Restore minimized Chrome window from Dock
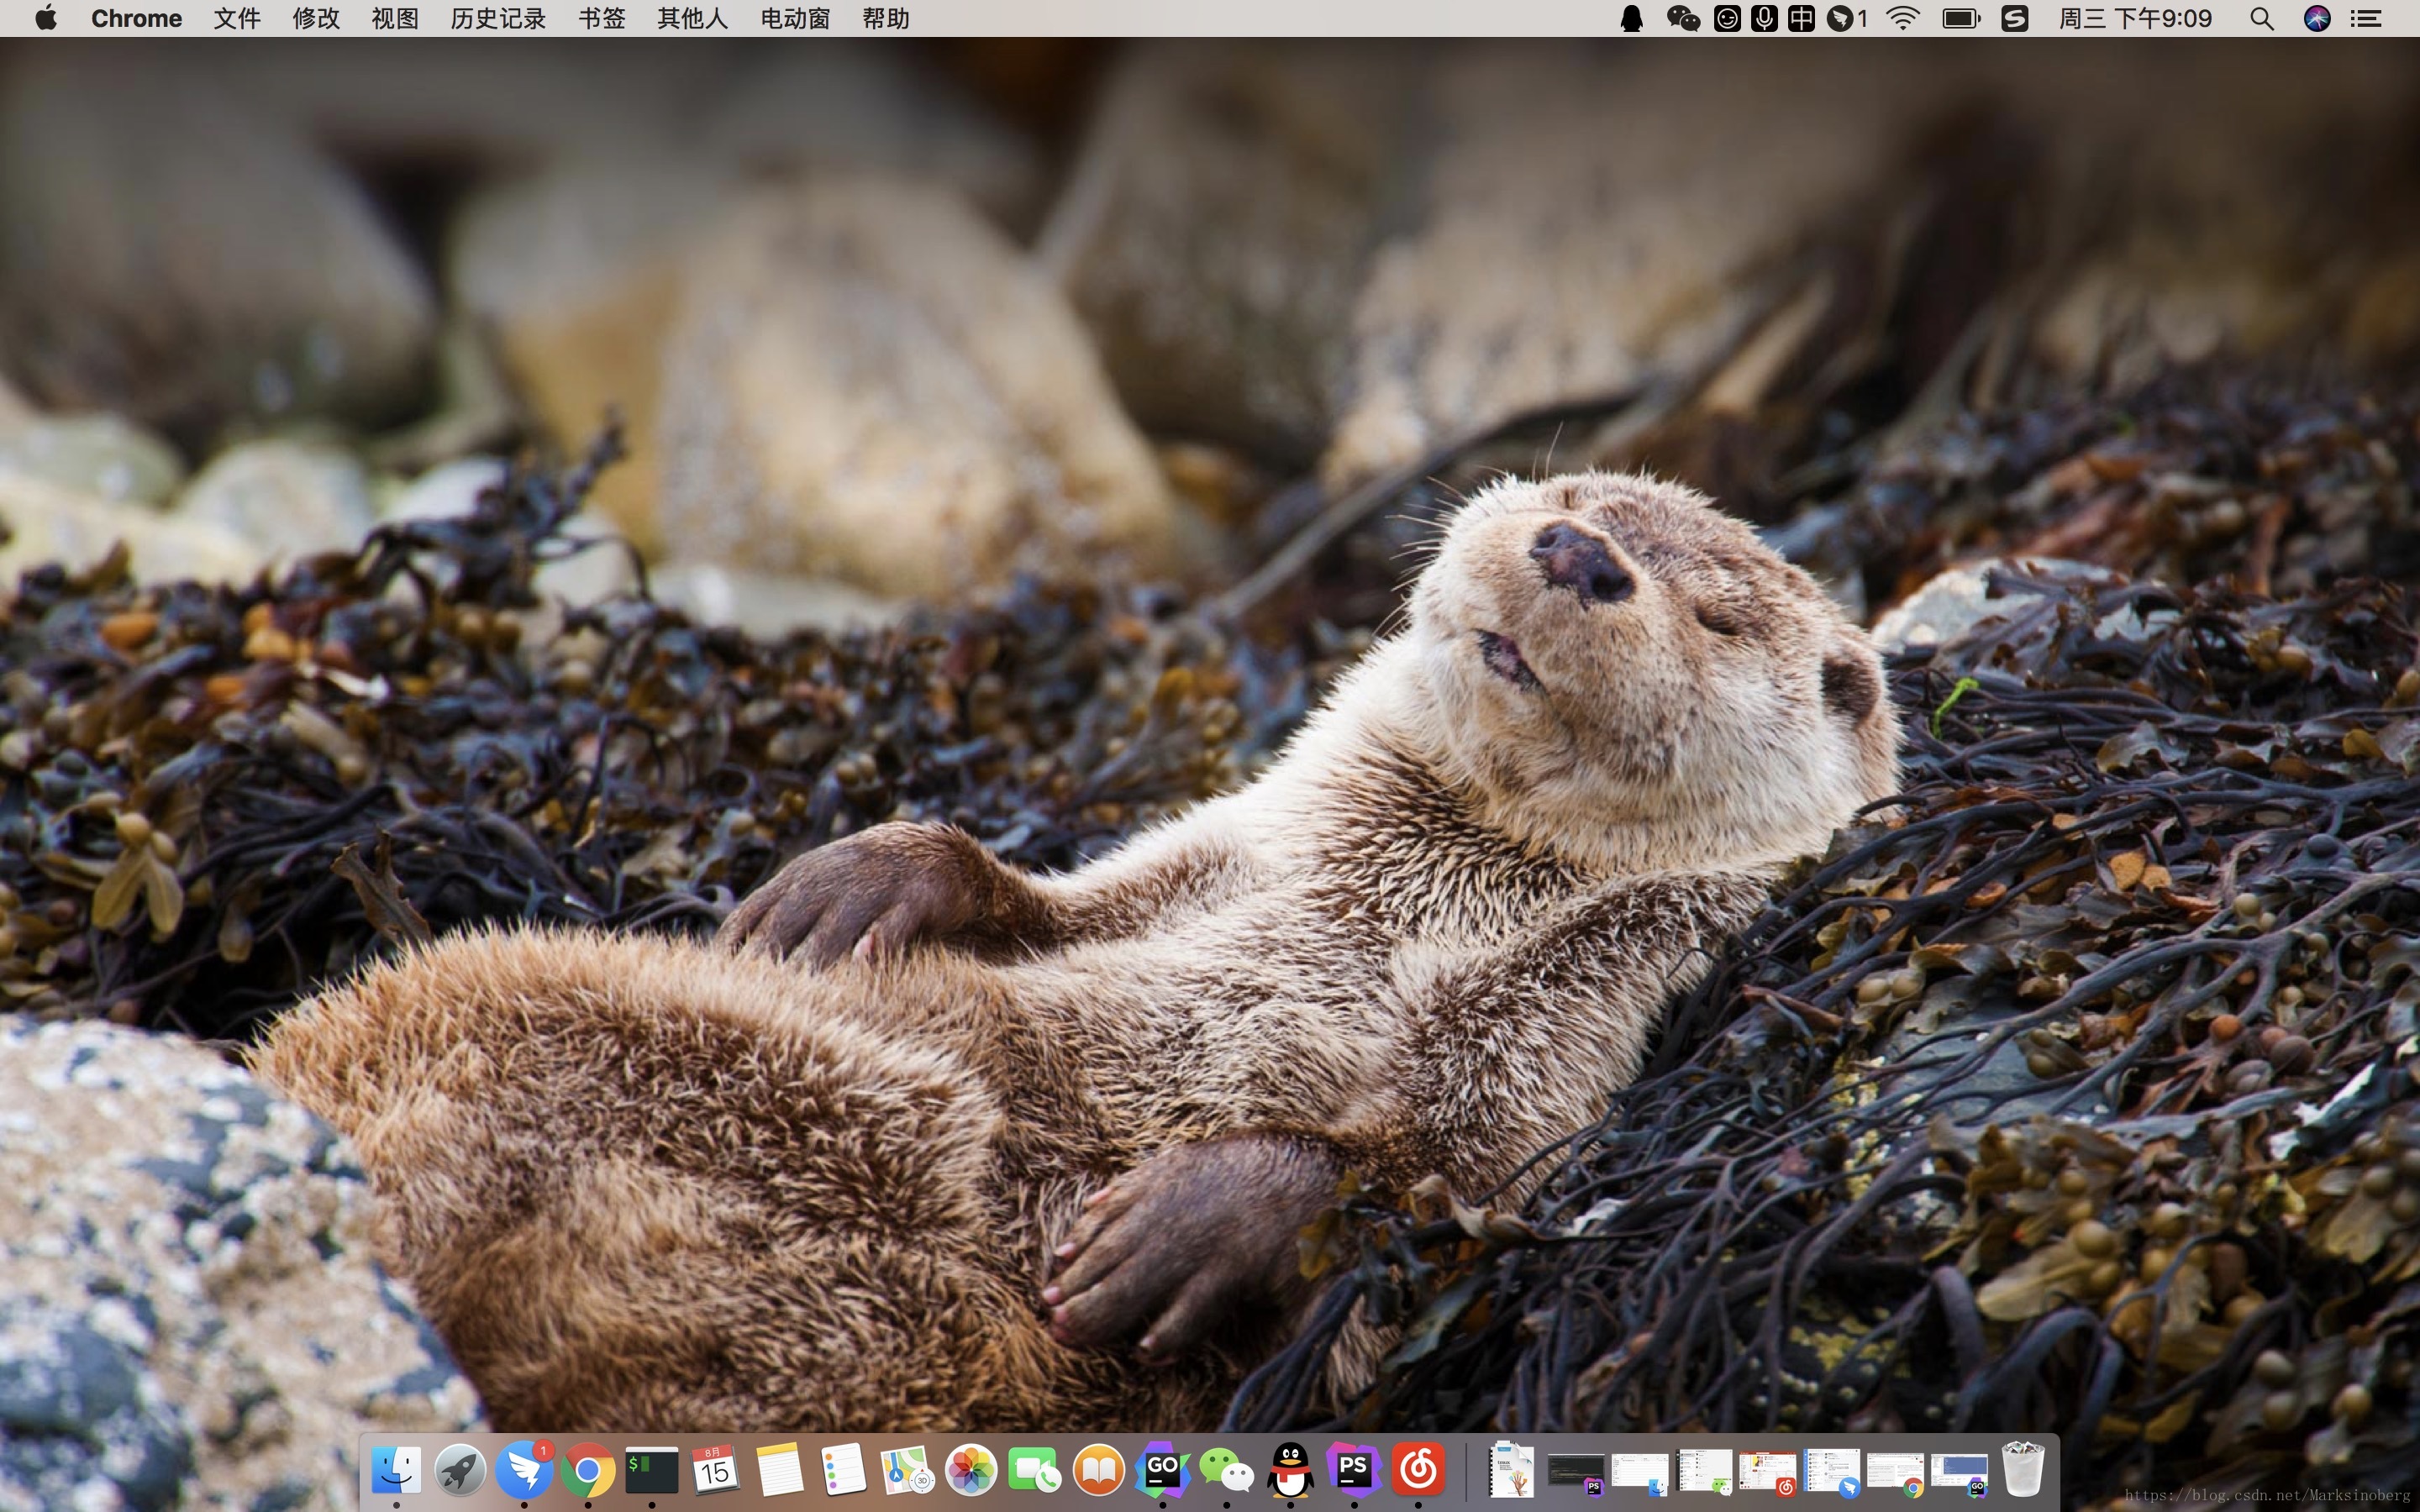Viewport: 2420px width, 1512px height. (x=1895, y=1472)
